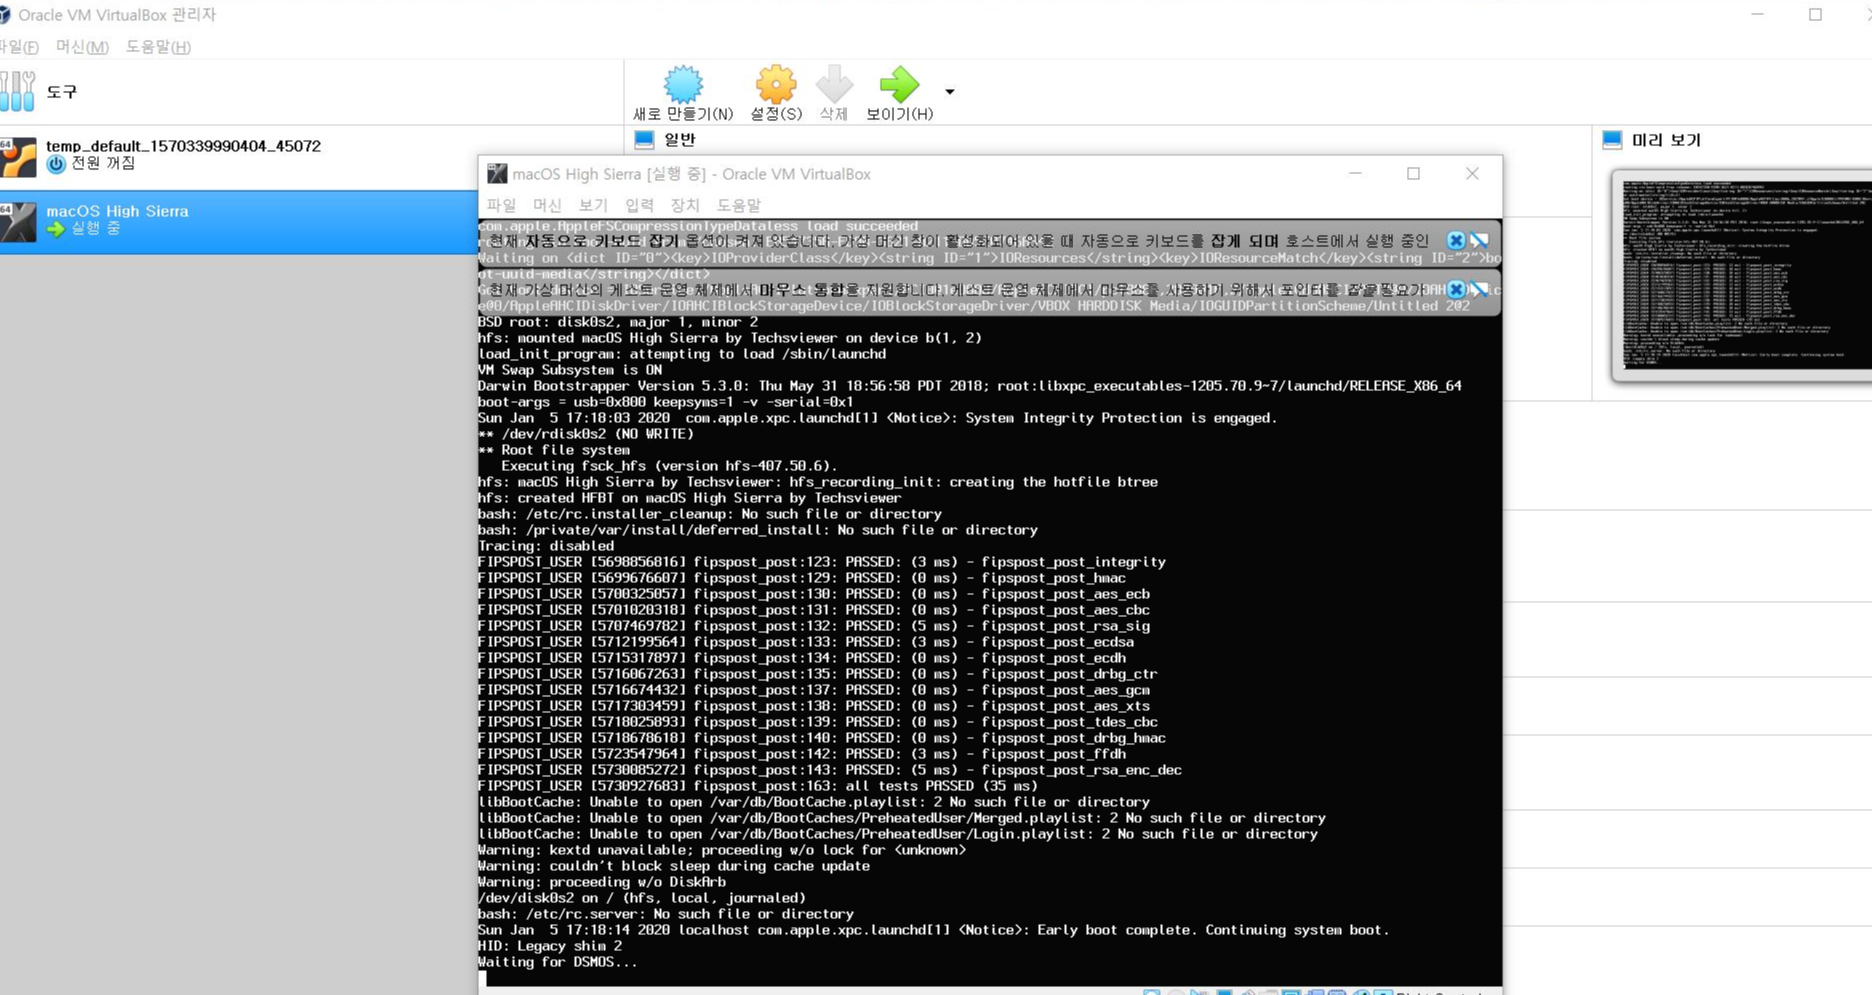Viewport: 1872px width, 995px height.
Task: Dismiss the keyboard capture notification with the blue X
Action: pos(1456,241)
